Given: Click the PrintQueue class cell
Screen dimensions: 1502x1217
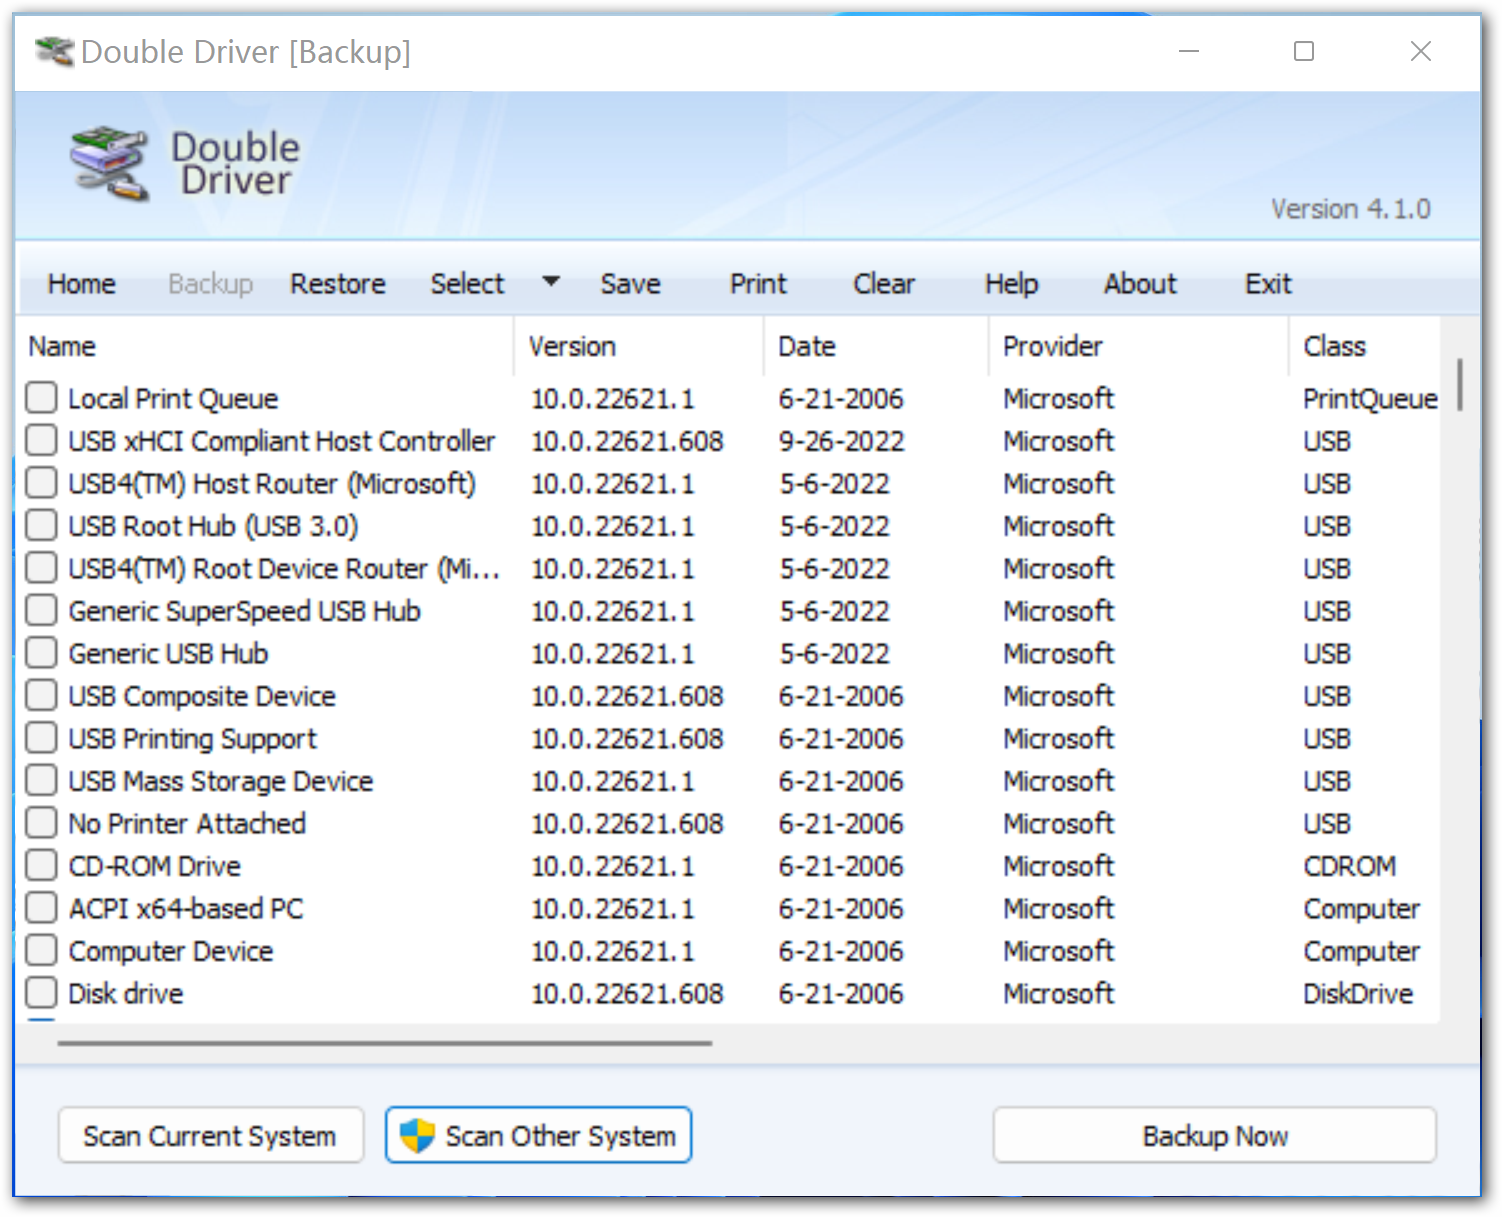Looking at the screenshot, I should click(1370, 399).
